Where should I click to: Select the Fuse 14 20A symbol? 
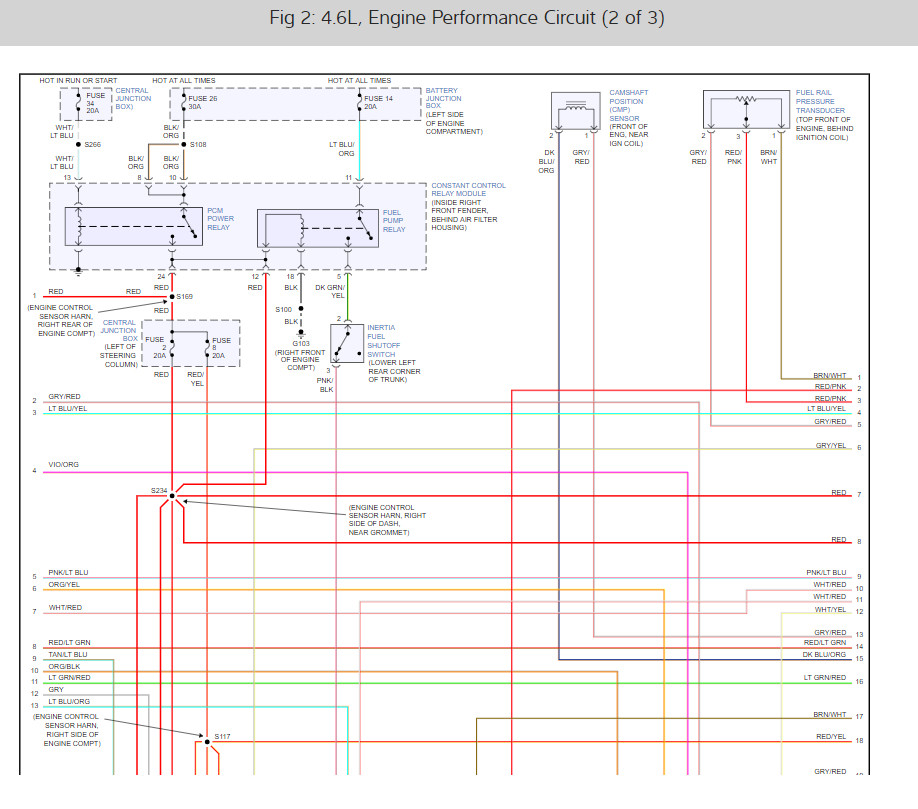tap(359, 104)
